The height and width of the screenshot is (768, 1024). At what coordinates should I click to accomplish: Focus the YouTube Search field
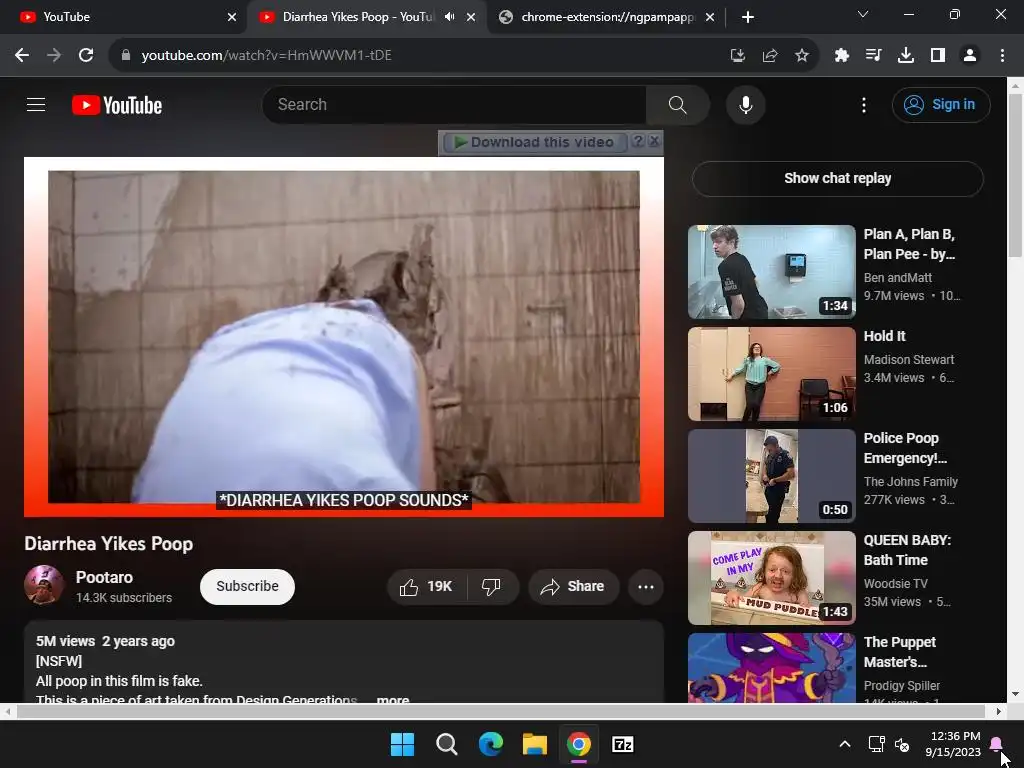click(x=455, y=104)
